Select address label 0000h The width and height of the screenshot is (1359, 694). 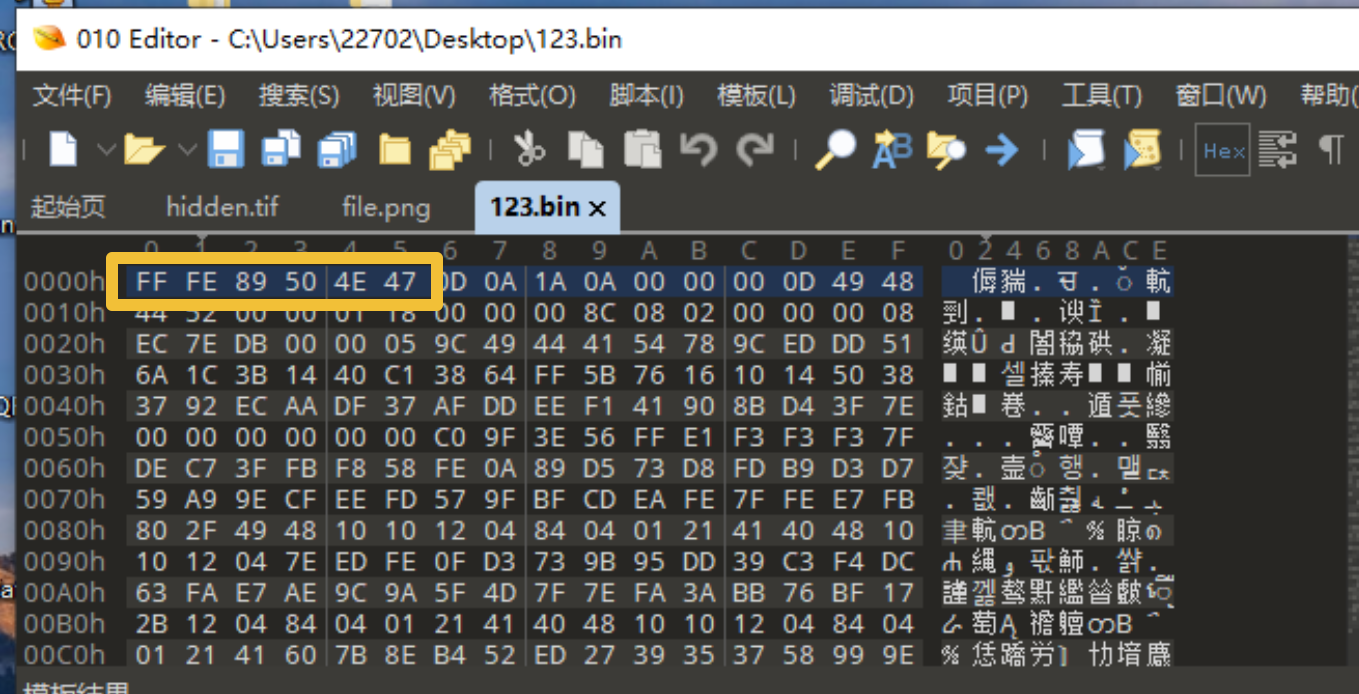coord(64,282)
